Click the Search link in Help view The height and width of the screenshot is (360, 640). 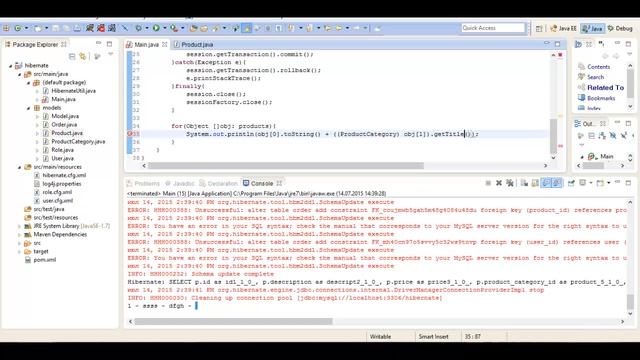click(x=596, y=77)
